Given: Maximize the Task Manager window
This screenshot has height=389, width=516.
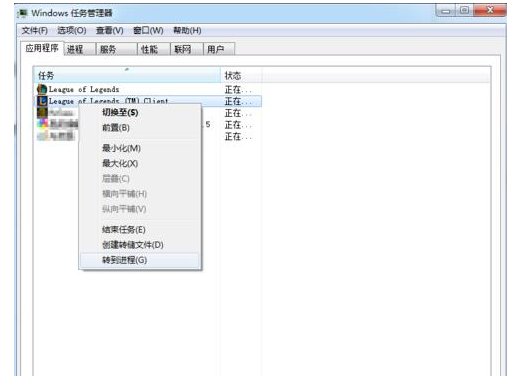Looking at the screenshot, I should [x=464, y=11].
